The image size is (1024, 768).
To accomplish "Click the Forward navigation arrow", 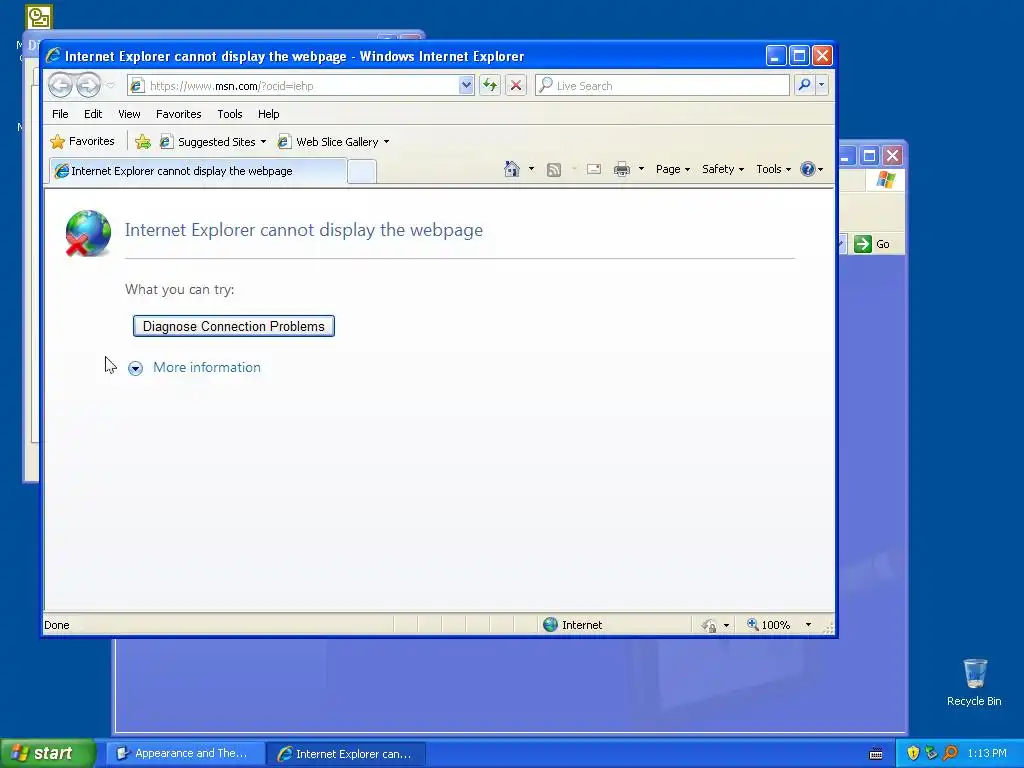I will coord(88,85).
